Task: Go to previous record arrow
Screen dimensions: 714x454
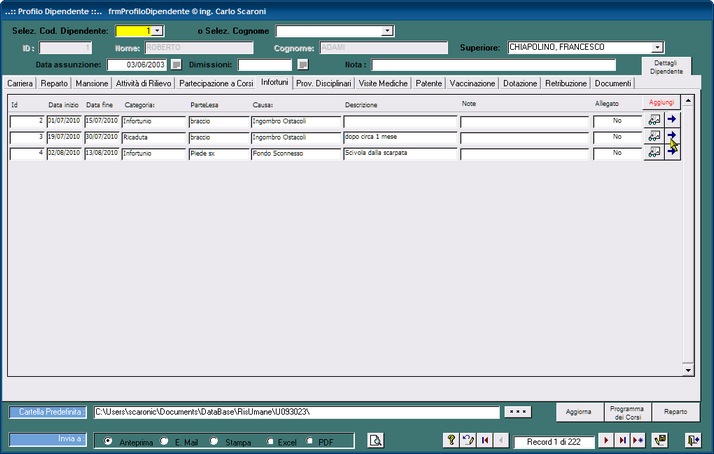Action: [501, 440]
